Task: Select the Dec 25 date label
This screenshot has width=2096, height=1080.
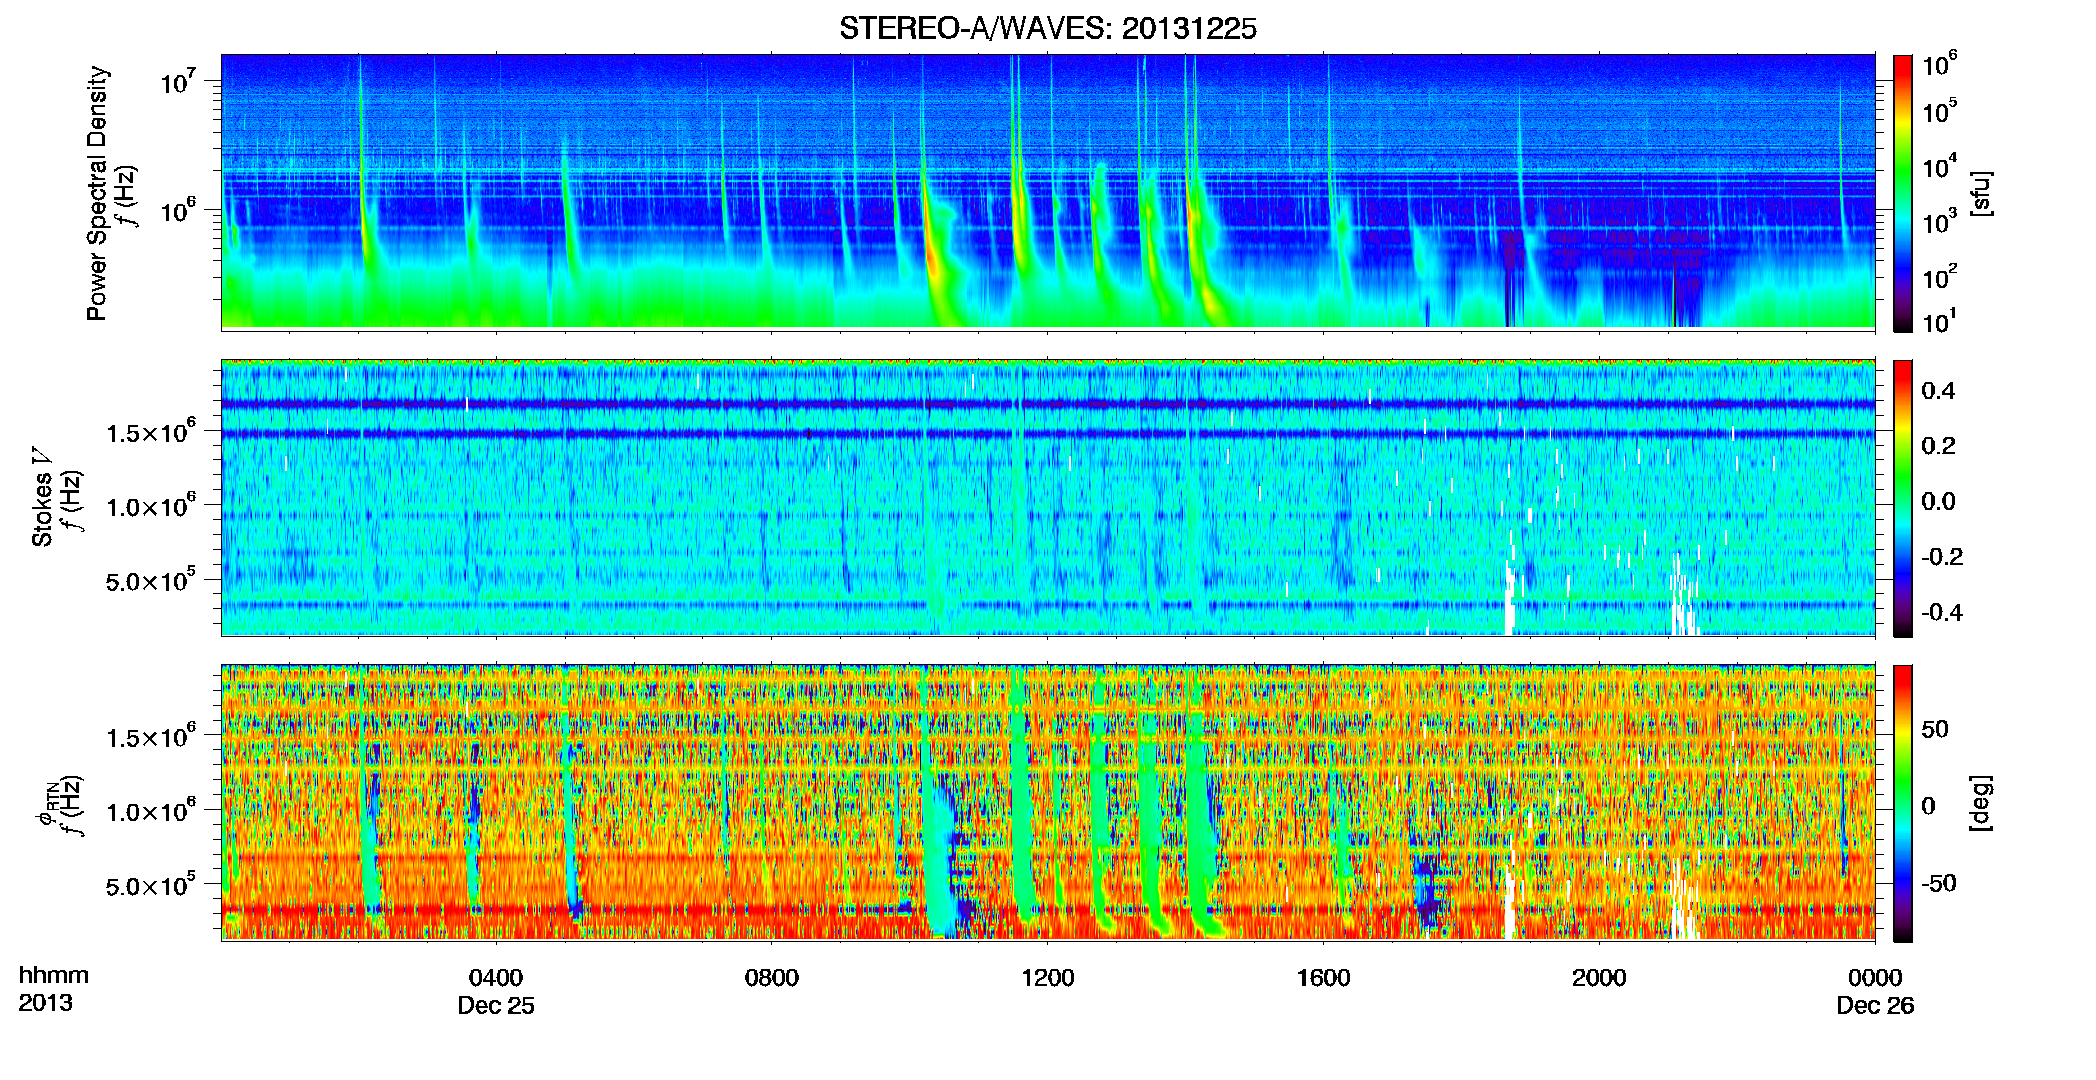Action: (496, 1006)
